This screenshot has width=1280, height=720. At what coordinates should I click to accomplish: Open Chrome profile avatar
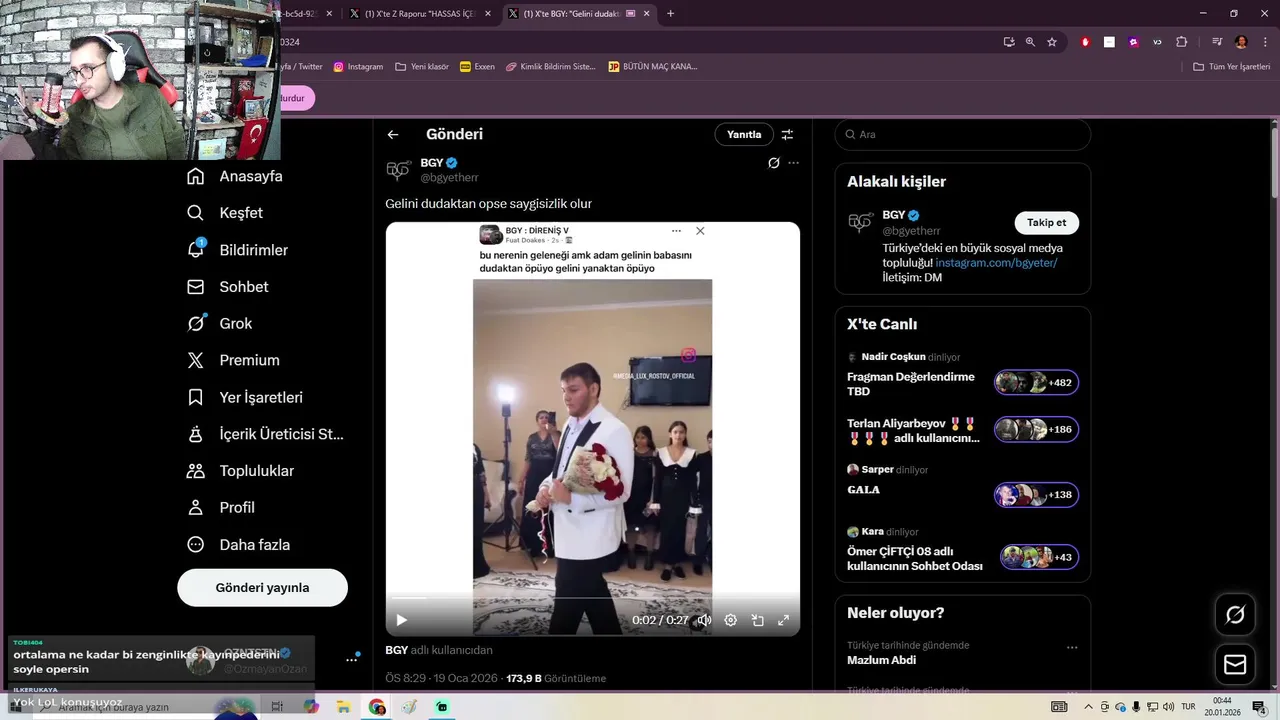pos(1241,42)
